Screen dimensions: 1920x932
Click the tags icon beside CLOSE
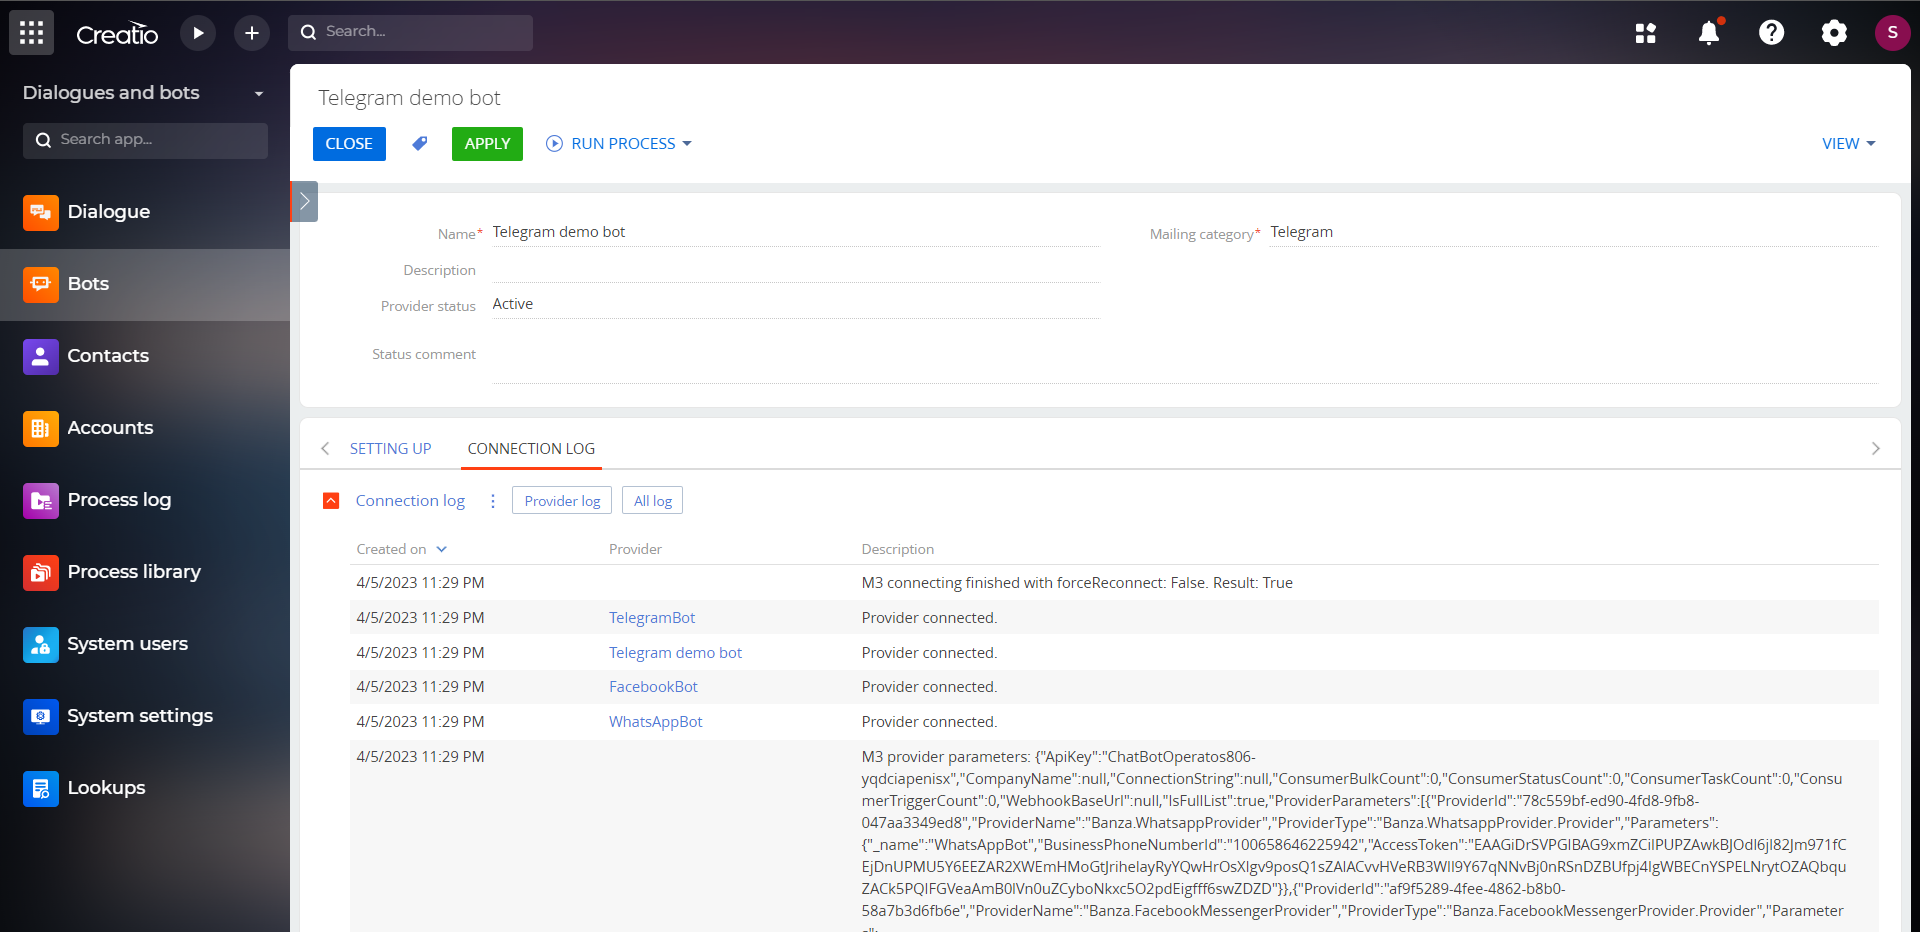pos(419,143)
